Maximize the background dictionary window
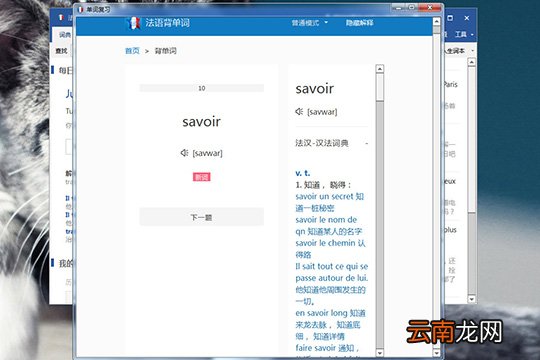540x360 pixels. point(450,18)
